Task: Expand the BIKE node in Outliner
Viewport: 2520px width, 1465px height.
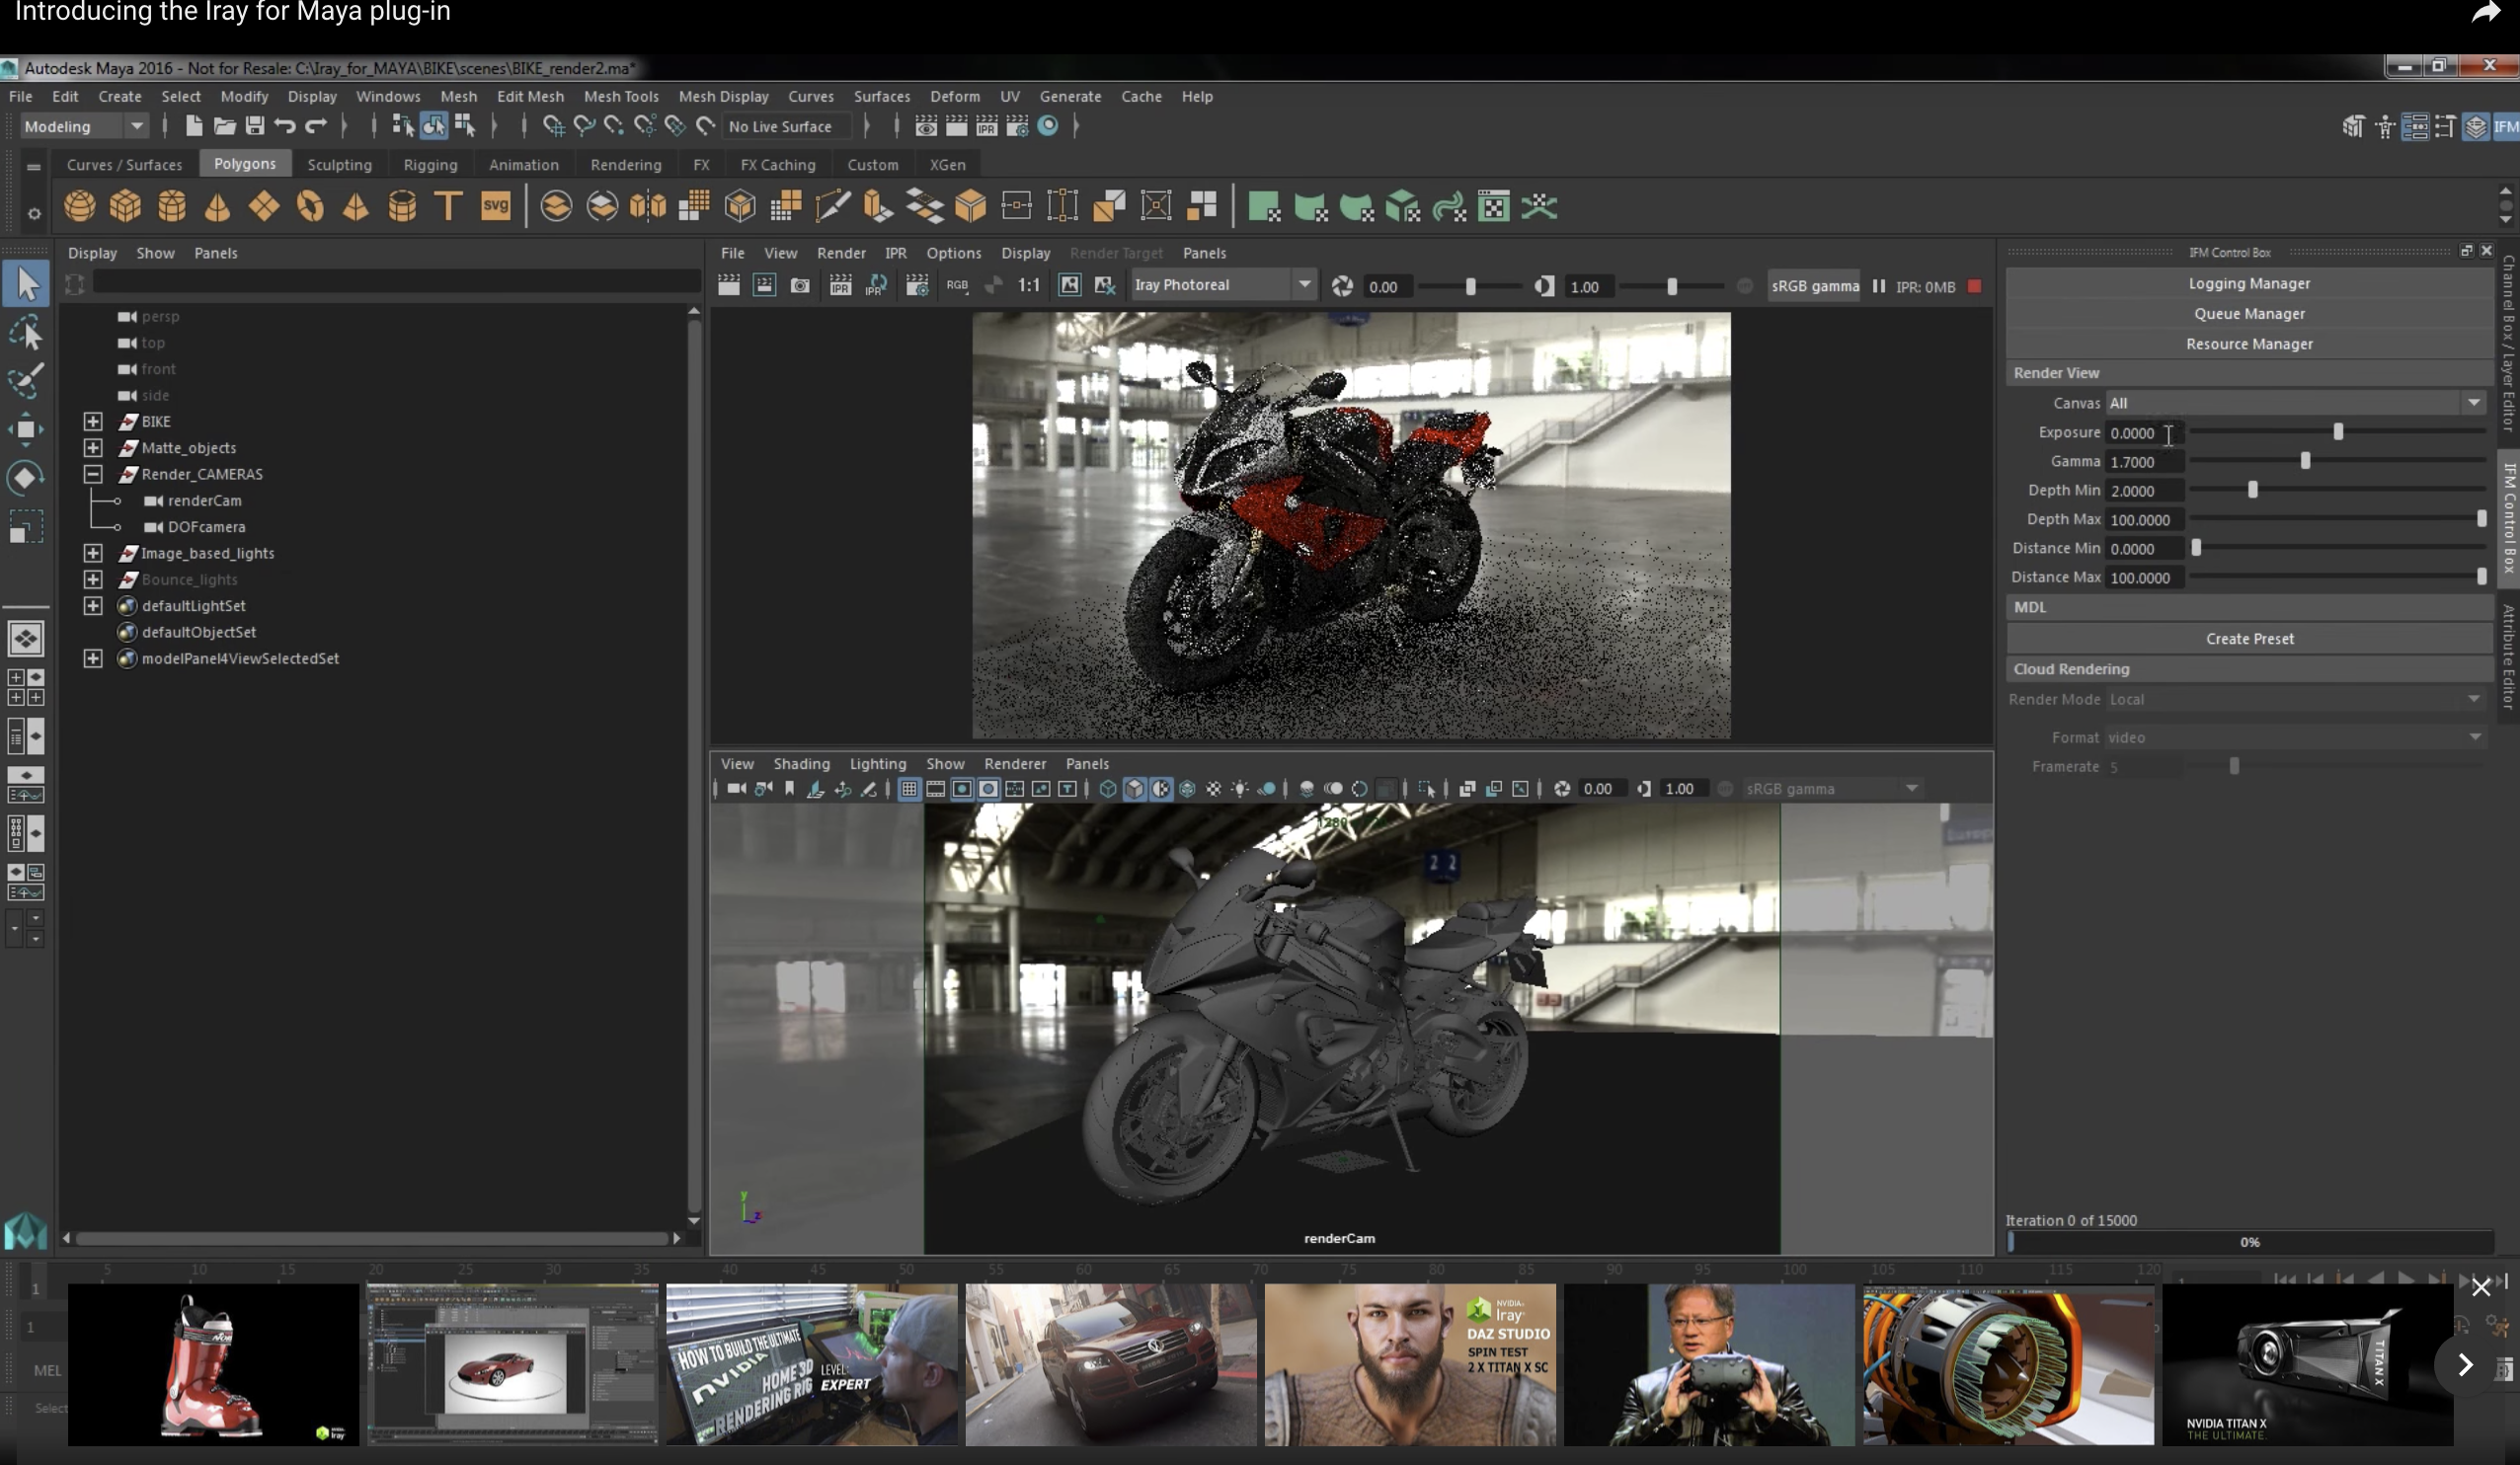Action: point(93,421)
